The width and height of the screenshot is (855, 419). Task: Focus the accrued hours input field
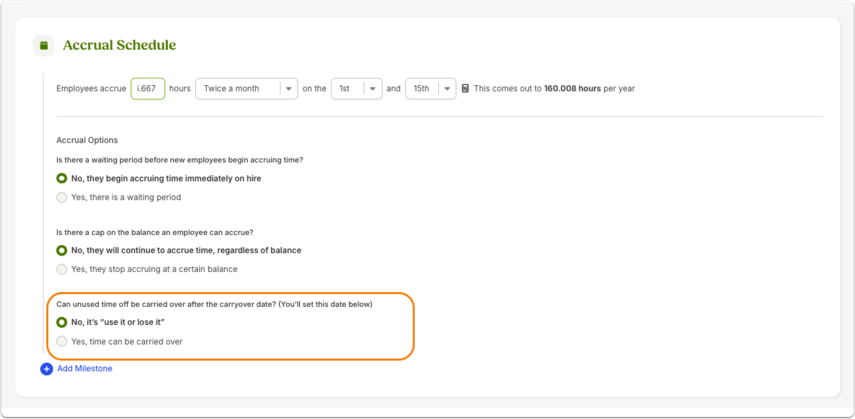[x=148, y=88]
